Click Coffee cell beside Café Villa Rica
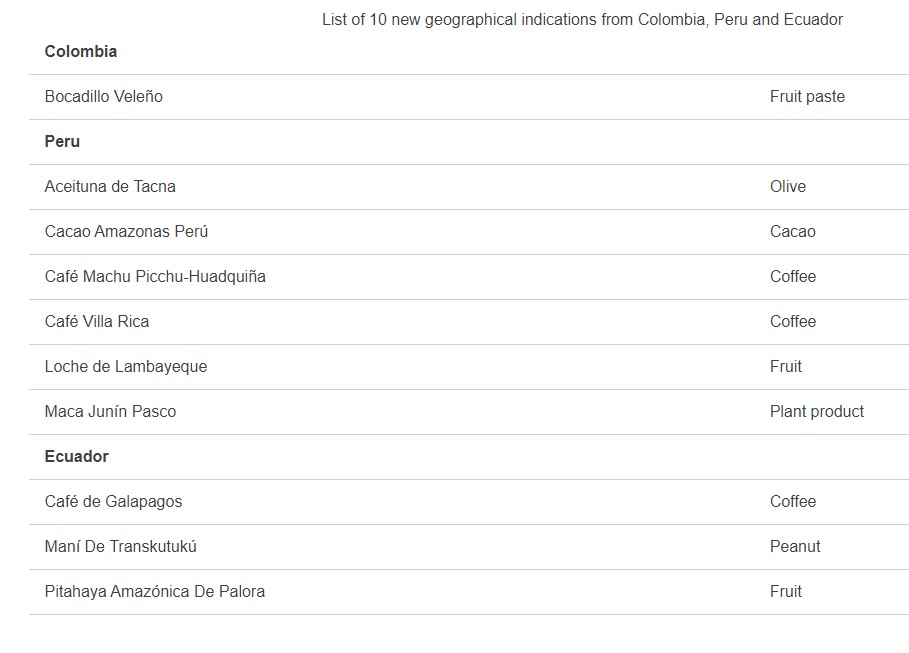 (x=793, y=322)
